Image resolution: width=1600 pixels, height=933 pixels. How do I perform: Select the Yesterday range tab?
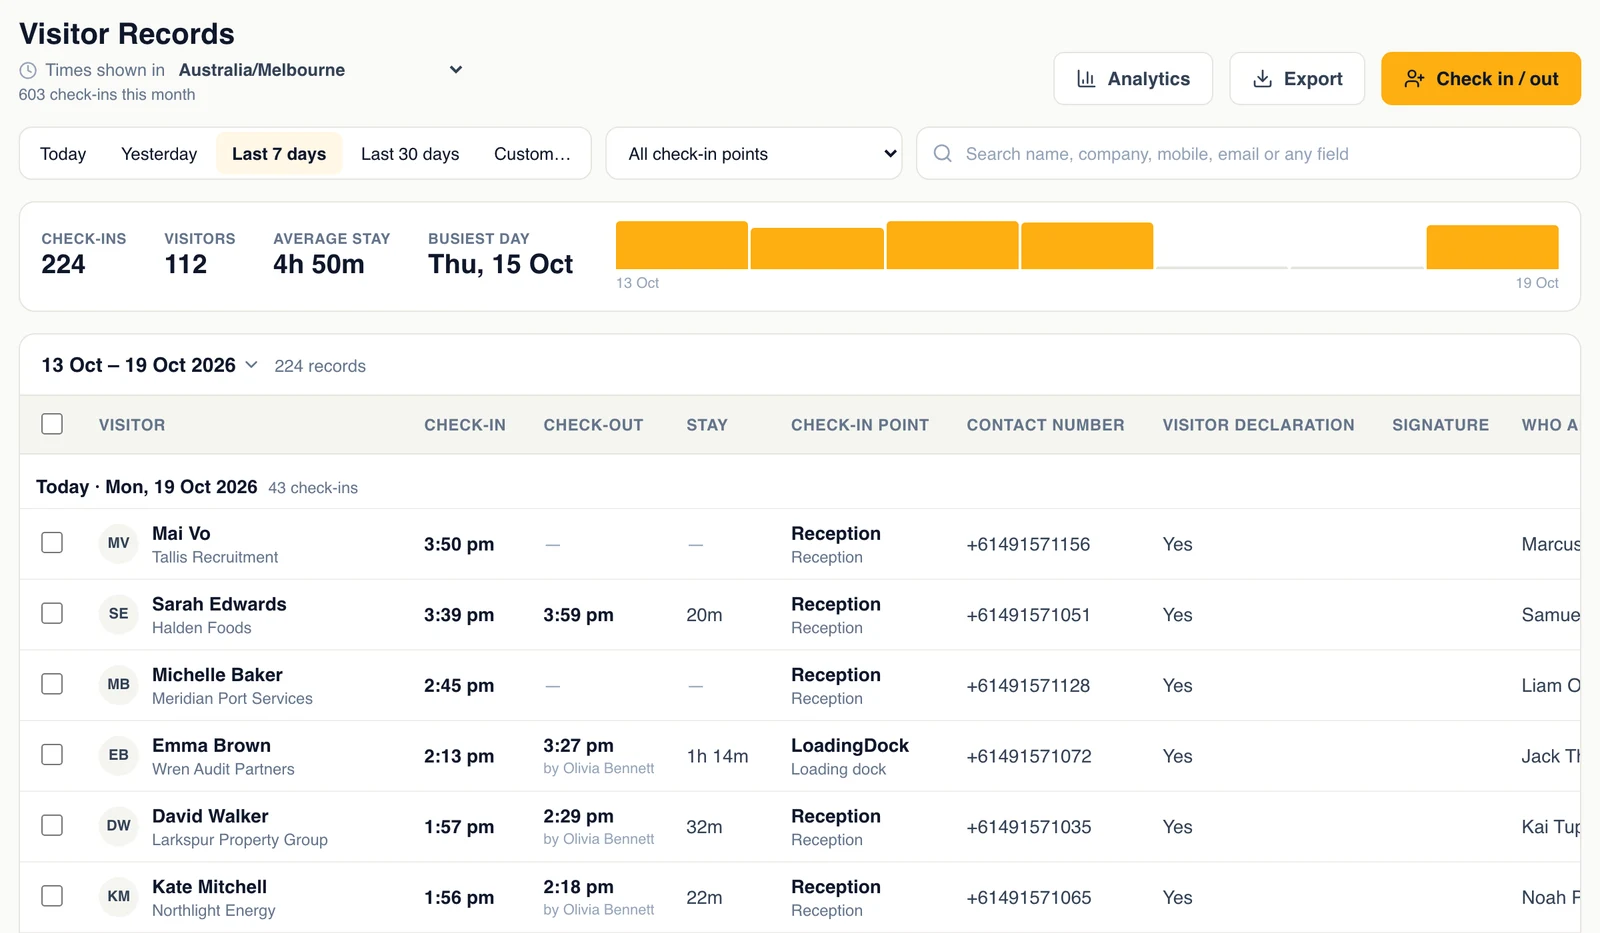(x=159, y=154)
